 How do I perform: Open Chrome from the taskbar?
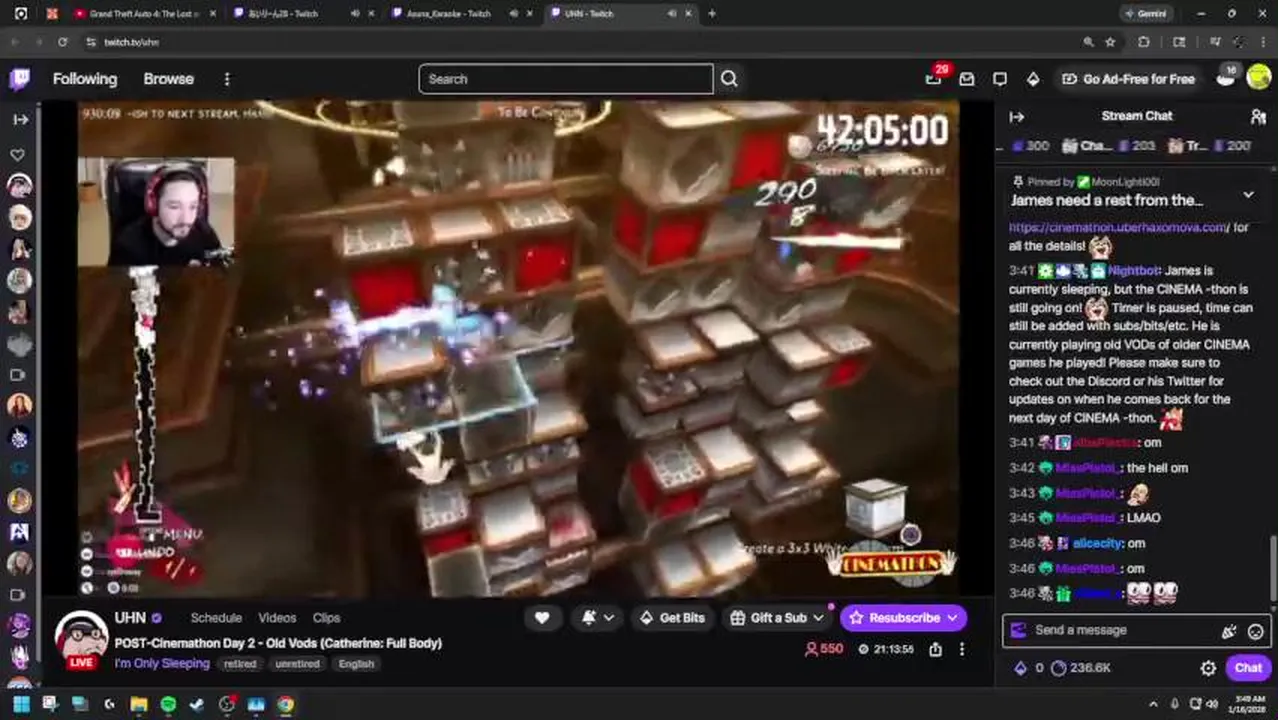pos(285,705)
